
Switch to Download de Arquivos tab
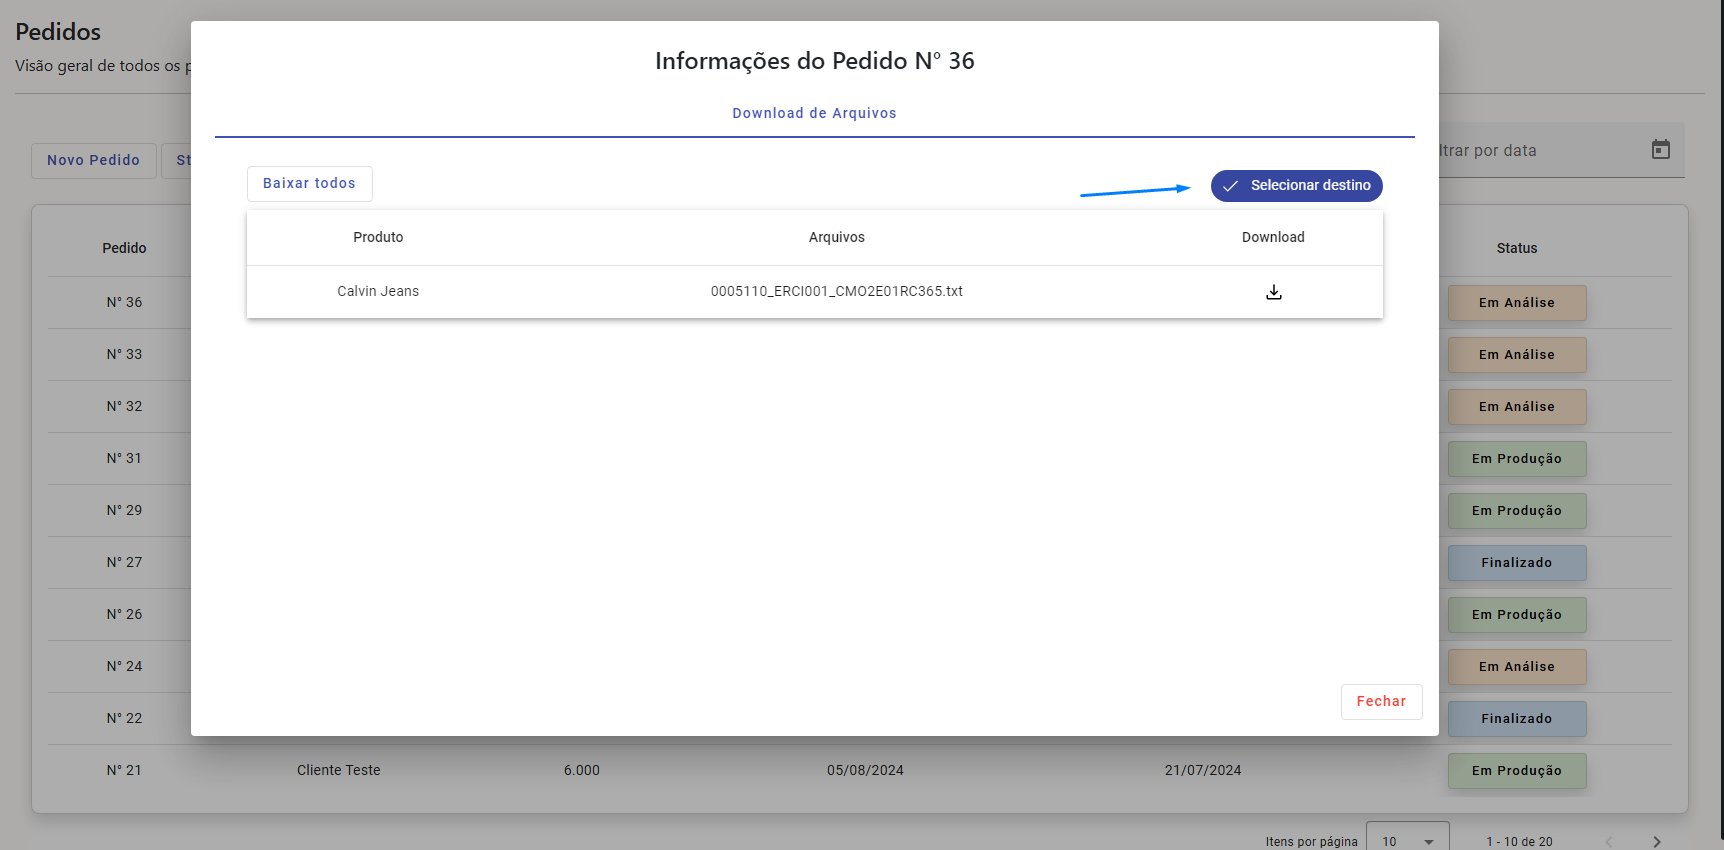coord(814,113)
